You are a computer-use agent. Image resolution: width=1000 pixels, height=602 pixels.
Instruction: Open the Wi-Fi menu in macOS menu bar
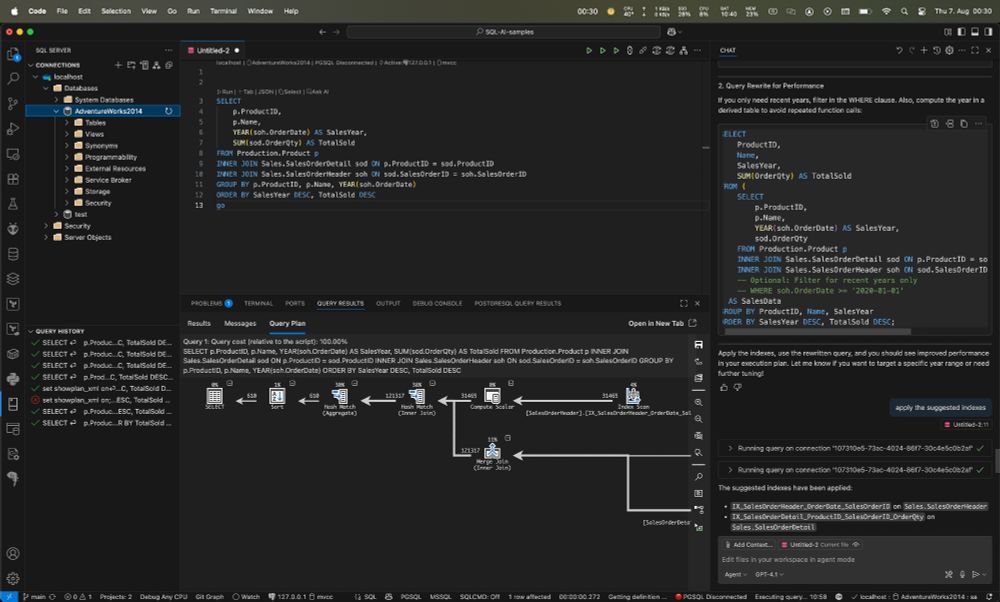886,11
